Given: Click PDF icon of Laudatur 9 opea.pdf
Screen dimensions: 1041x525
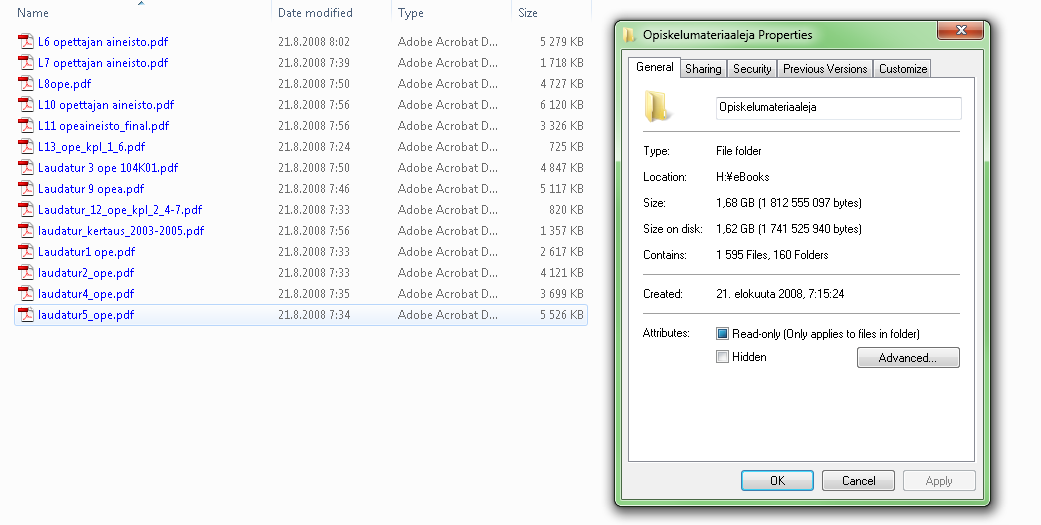Looking at the screenshot, I should (26, 189).
